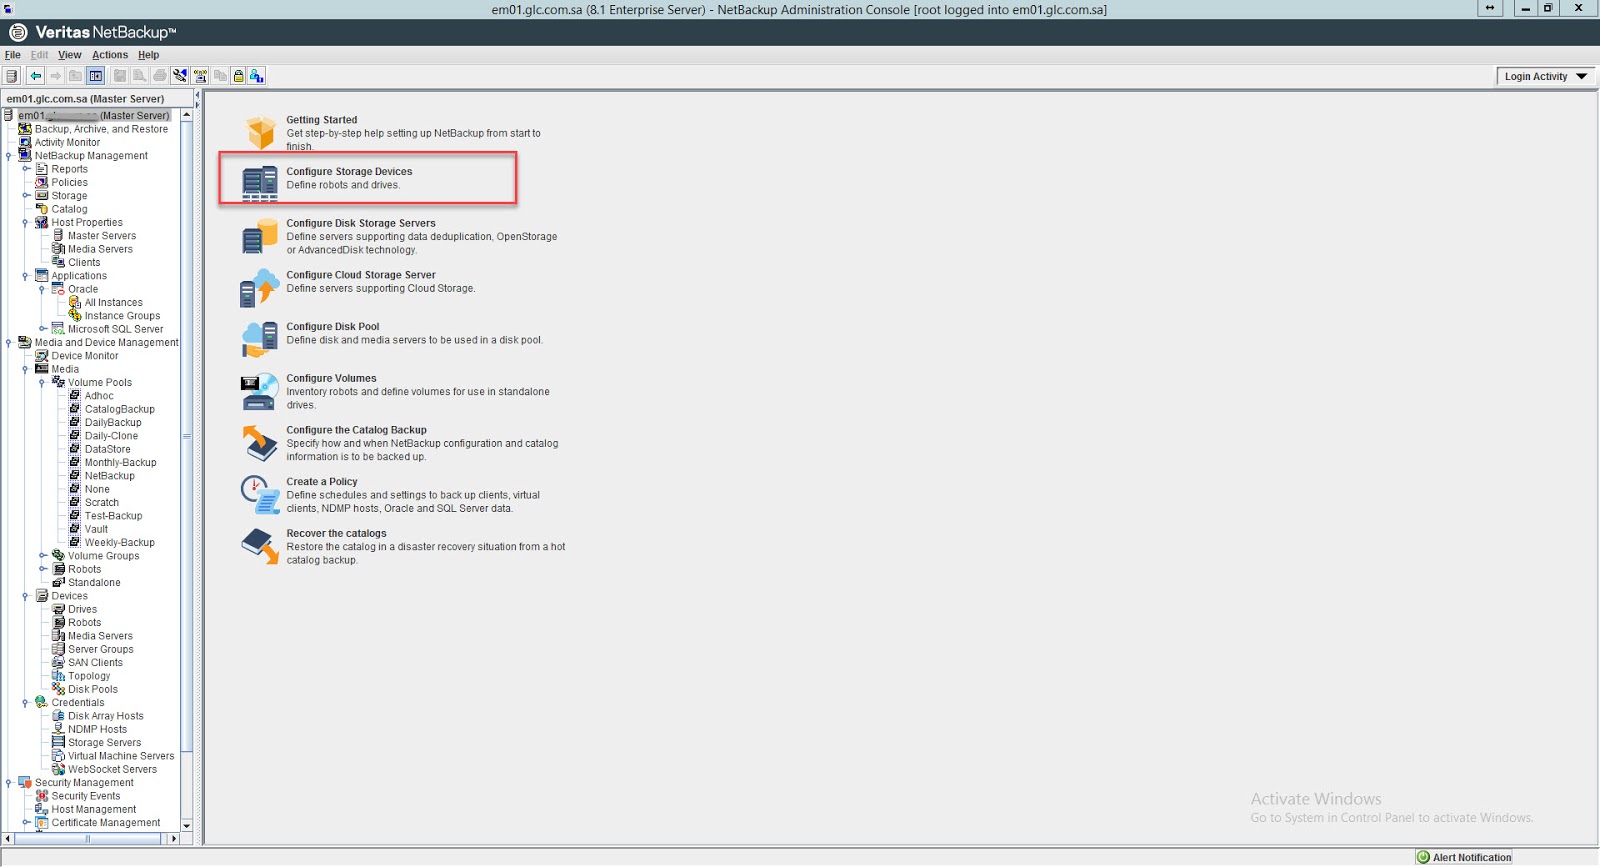This screenshot has width=1600, height=867.
Task: Click the Alert Notification status icon
Action: tap(1423, 857)
